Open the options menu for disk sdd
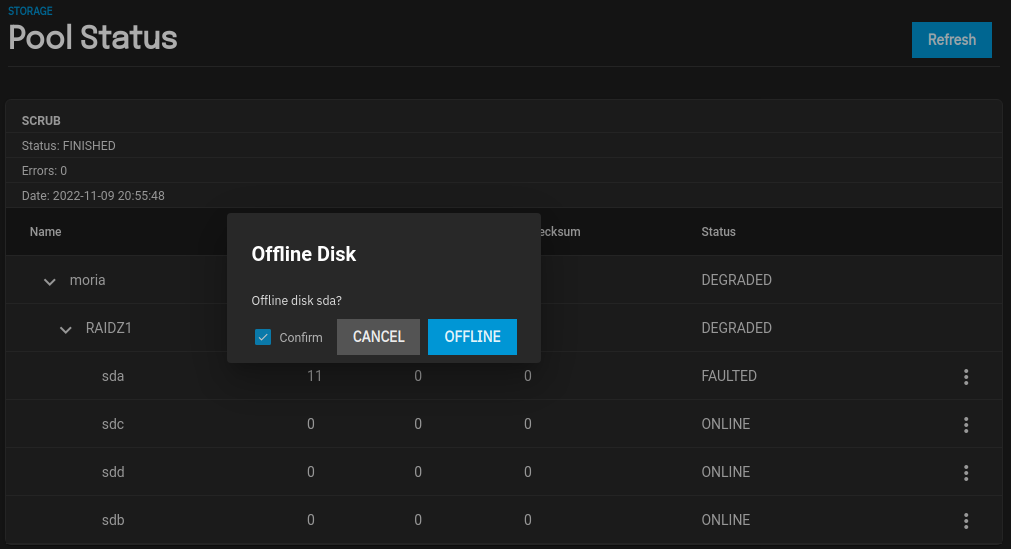 (x=966, y=473)
